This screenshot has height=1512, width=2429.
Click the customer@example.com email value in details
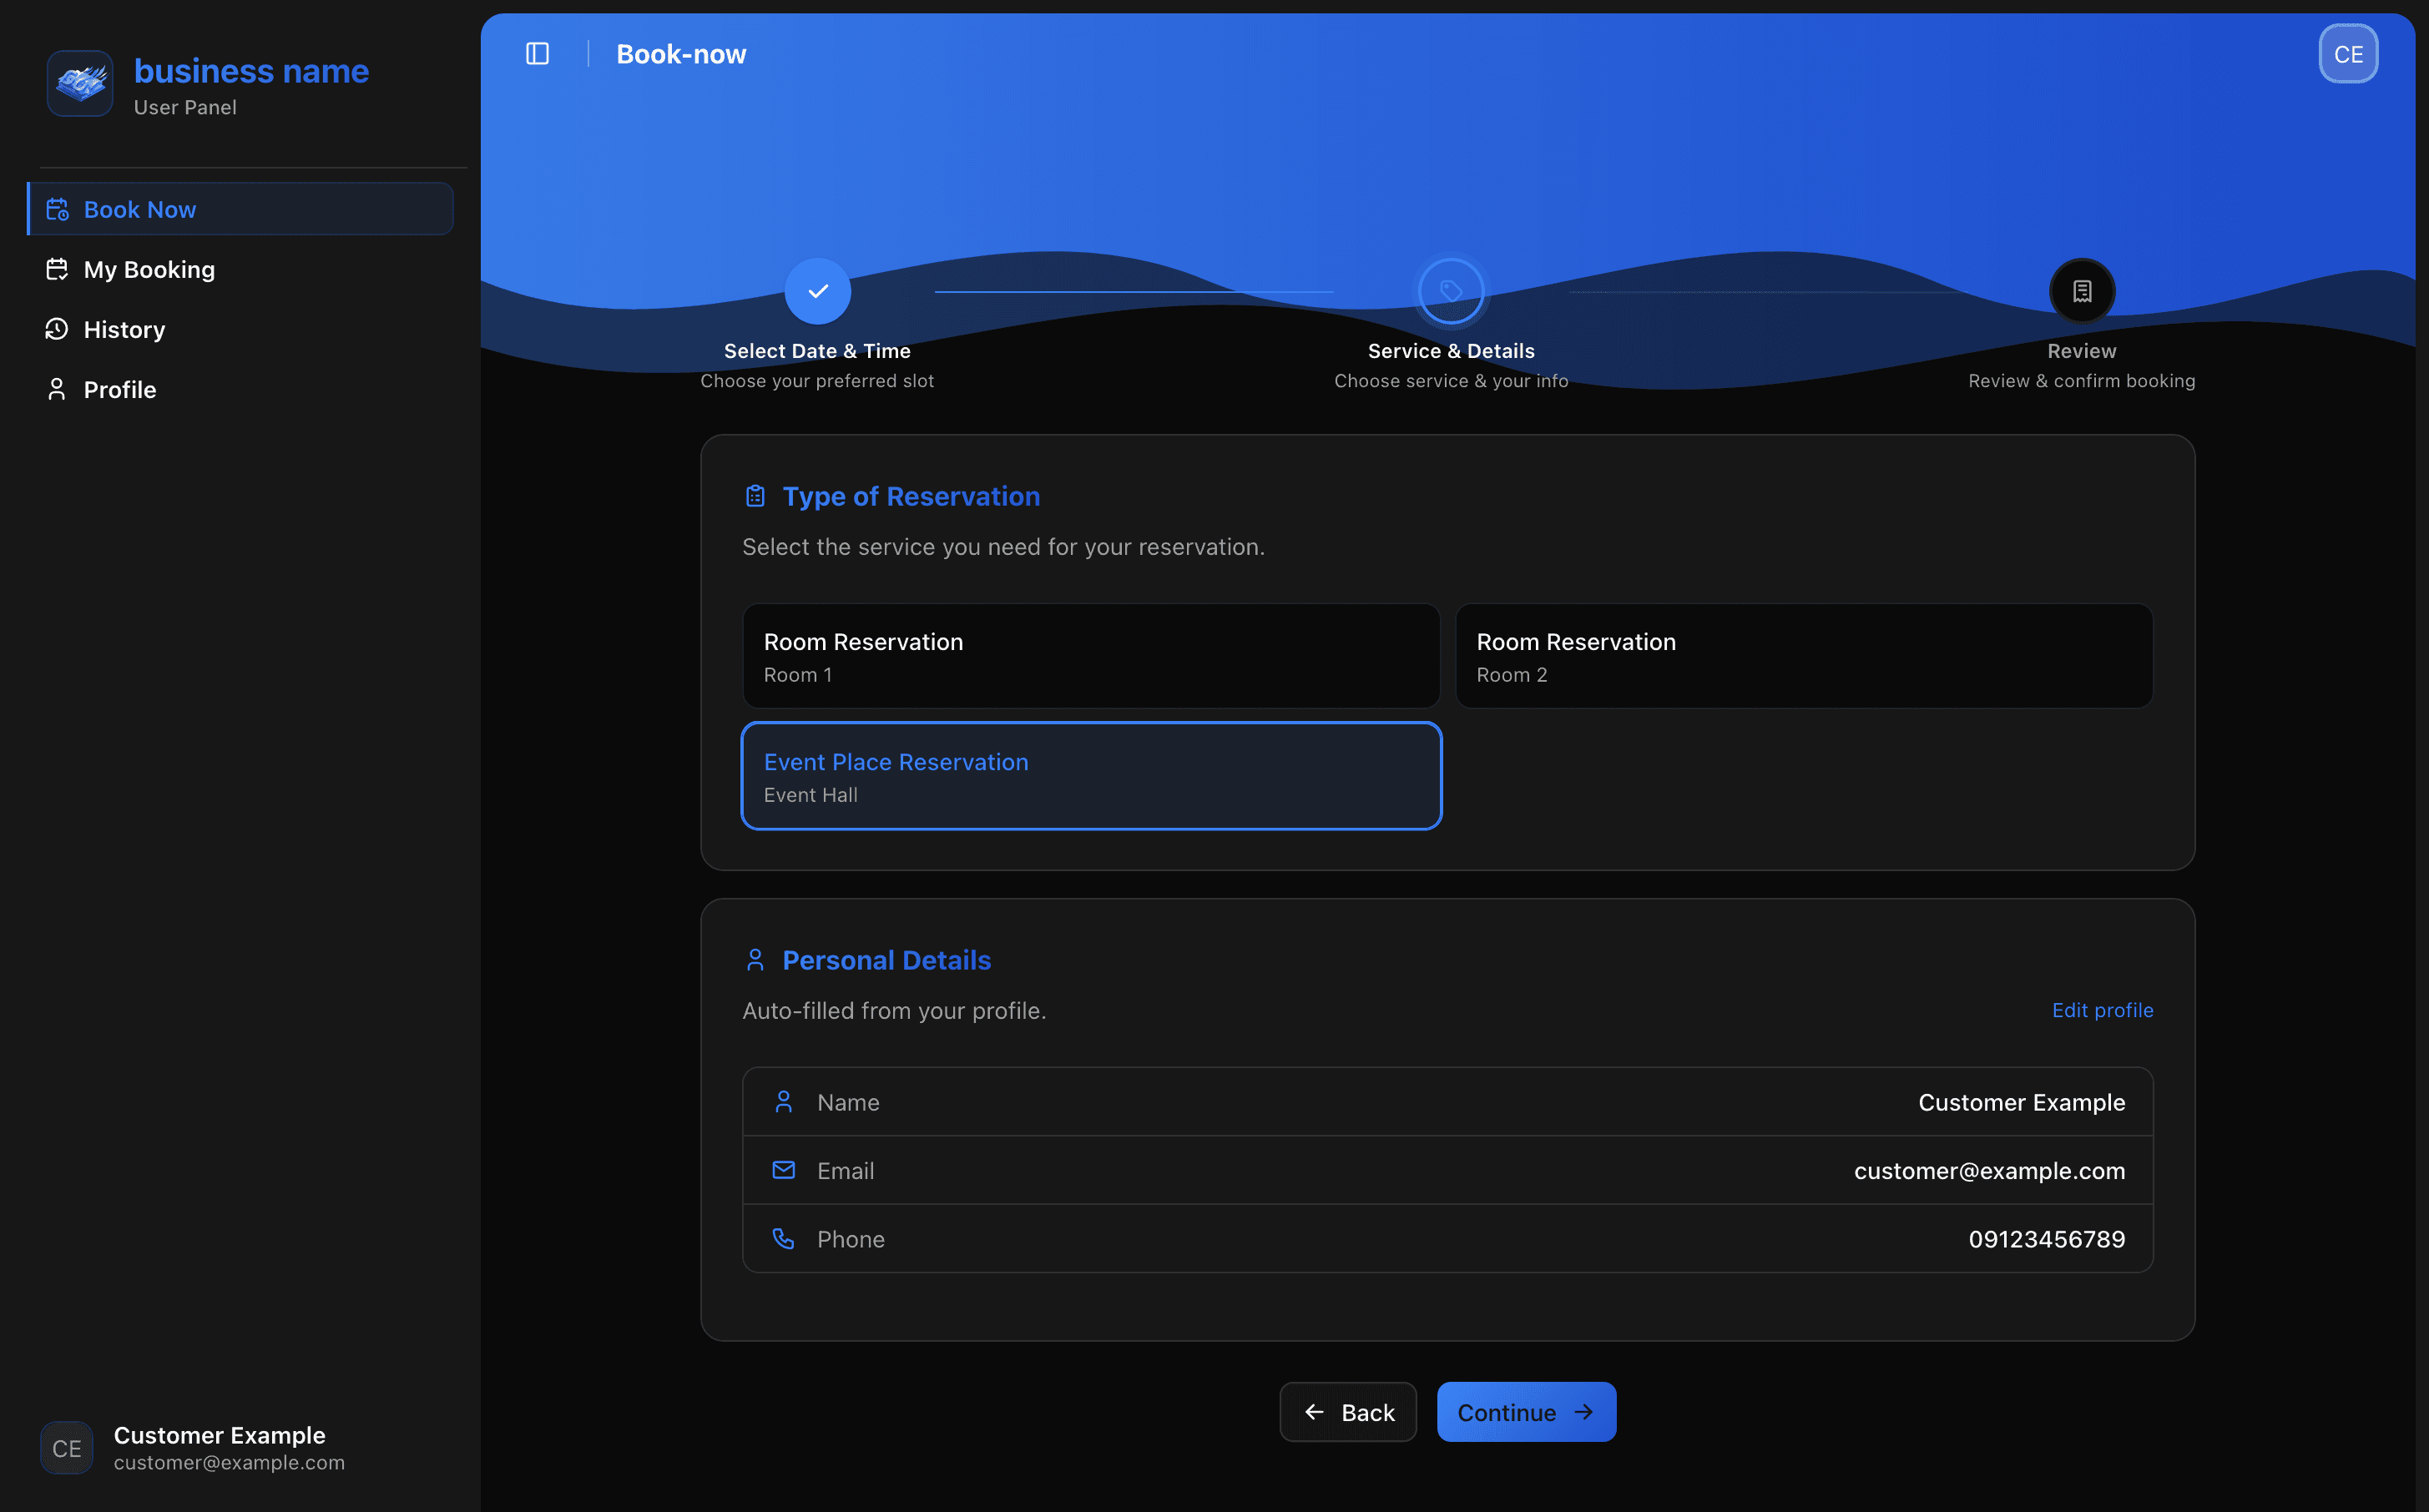1989,1170
